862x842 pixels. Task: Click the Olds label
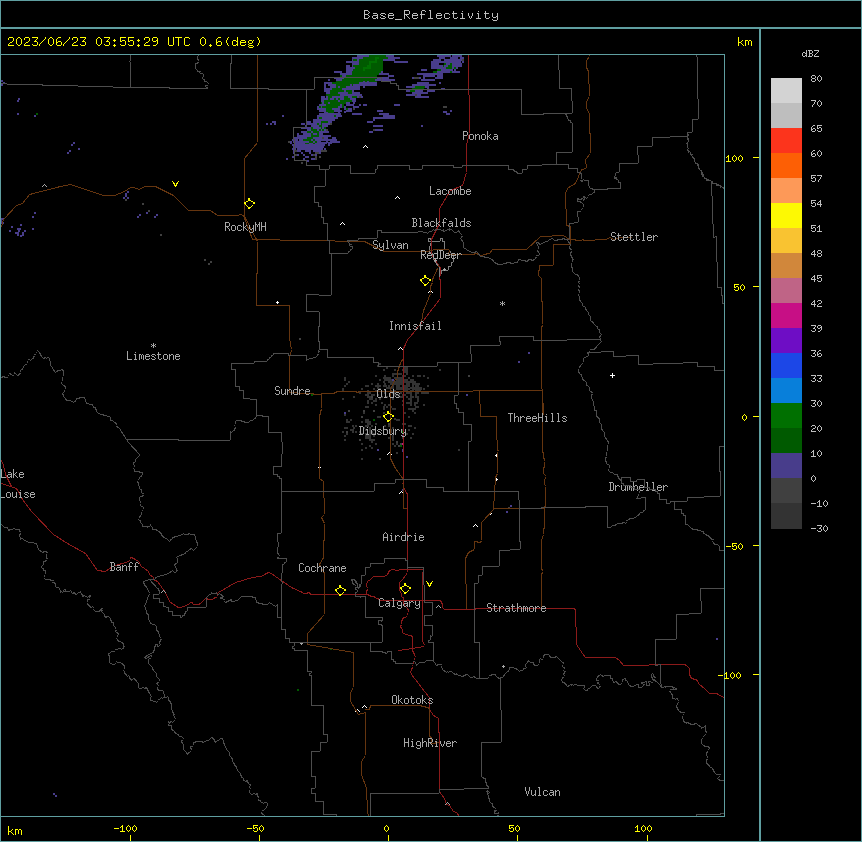click(388, 394)
